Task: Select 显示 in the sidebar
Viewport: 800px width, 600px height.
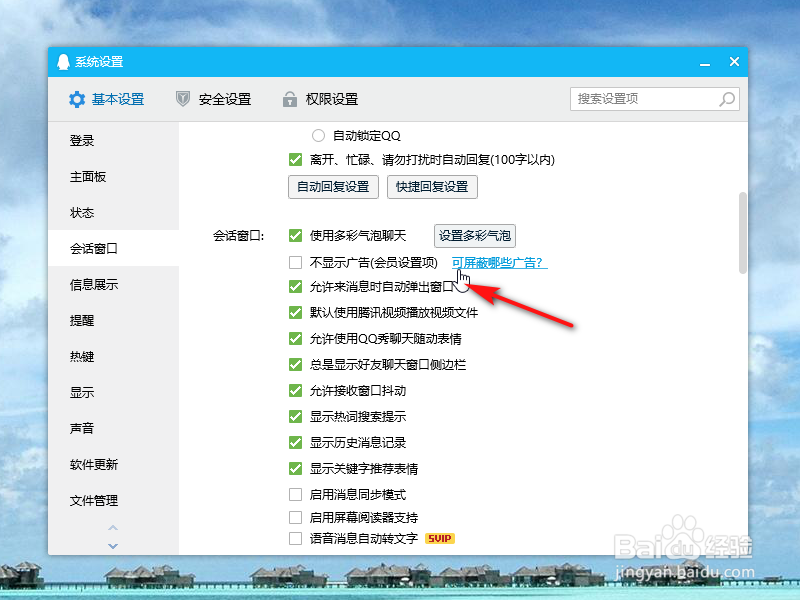Action: [x=114, y=392]
